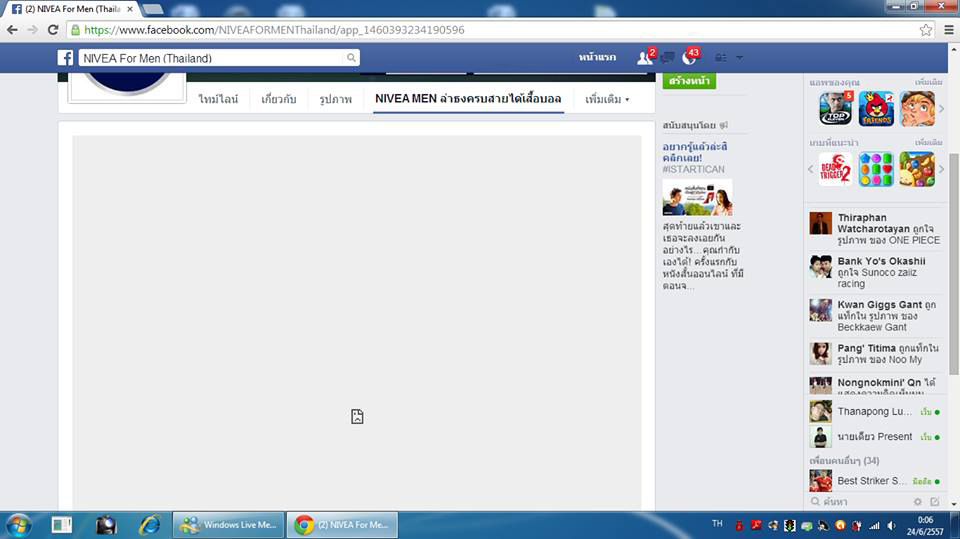The width and height of the screenshot is (960, 539).
Task: Click the network signal bars tray icon
Action: pyautogui.click(x=874, y=526)
